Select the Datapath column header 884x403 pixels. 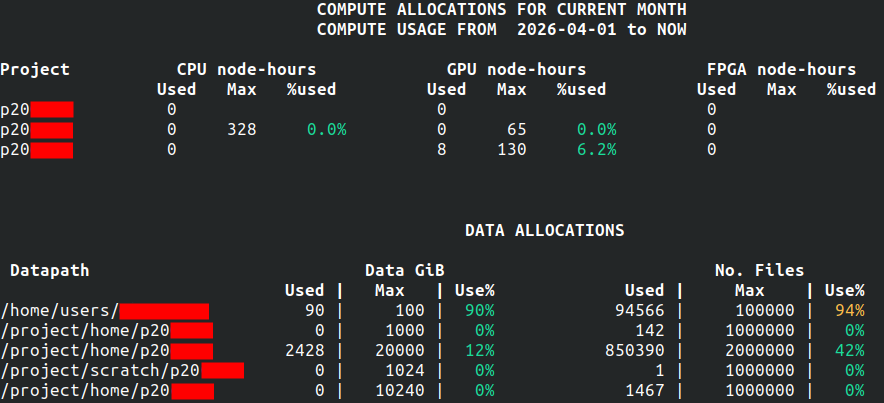[x=50, y=270]
